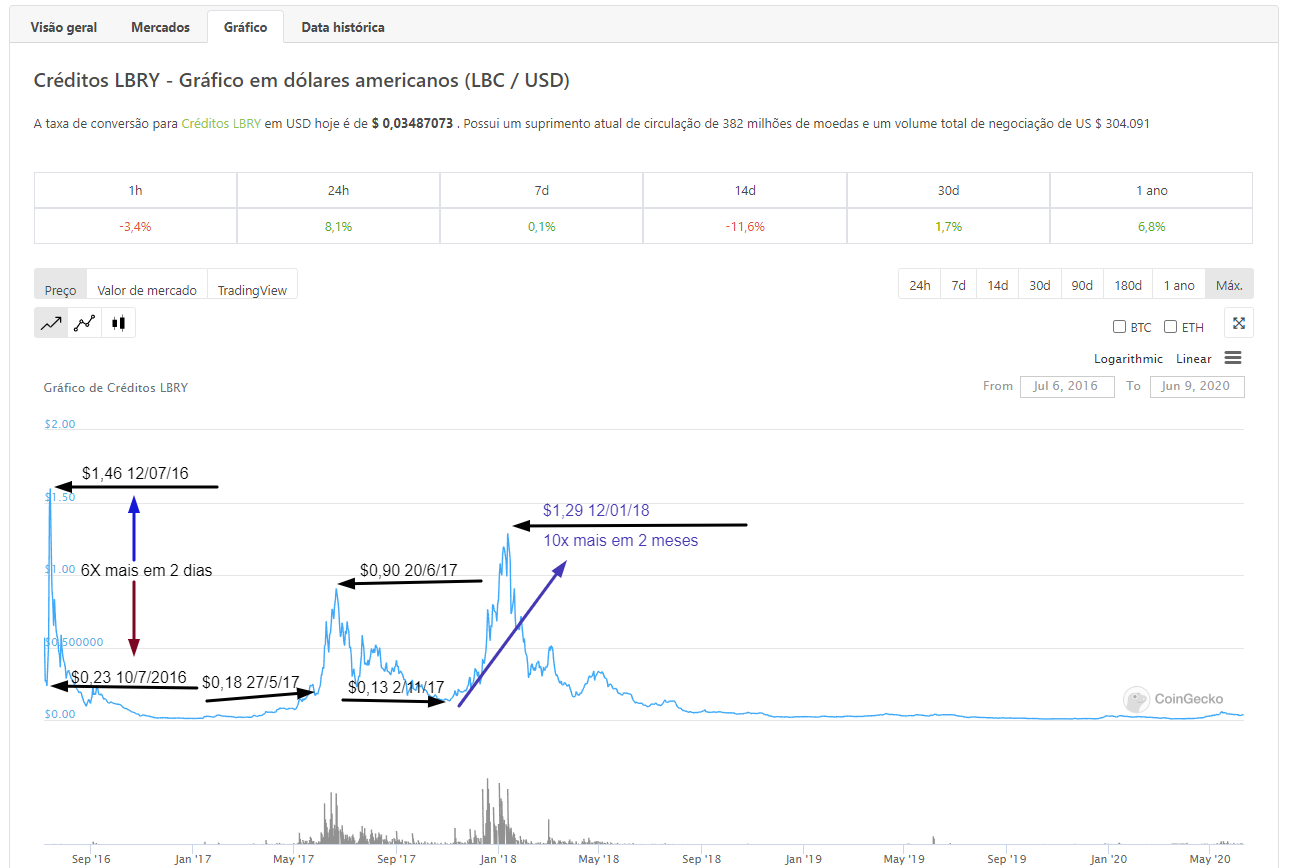Click the -11,6% value cell

point(745,226)
